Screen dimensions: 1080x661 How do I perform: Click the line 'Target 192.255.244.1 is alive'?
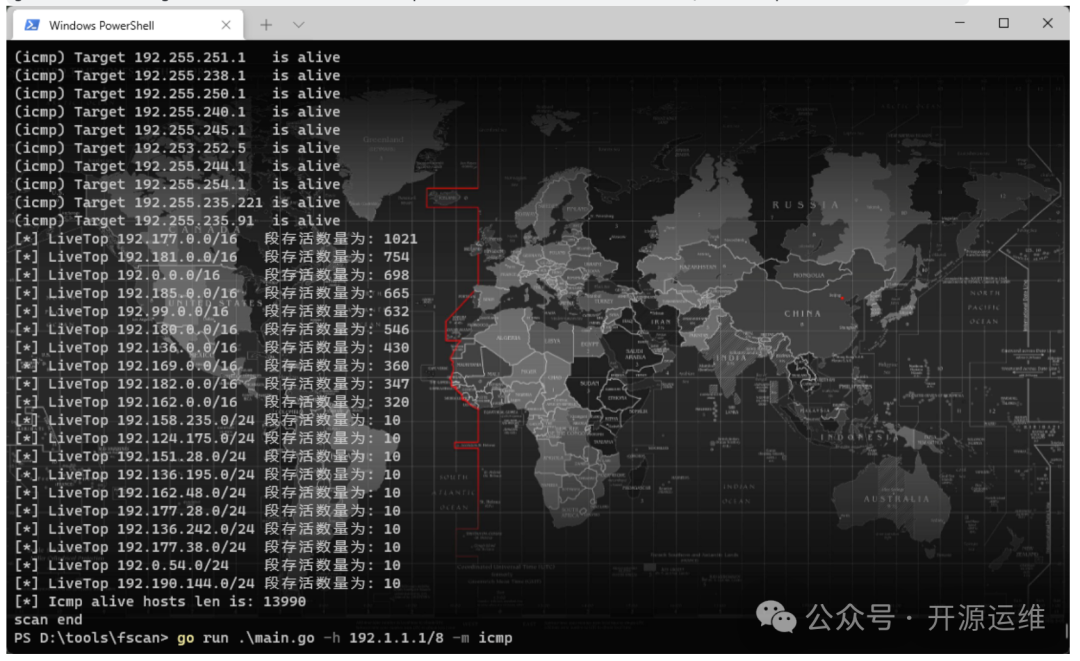coord(177,167)
